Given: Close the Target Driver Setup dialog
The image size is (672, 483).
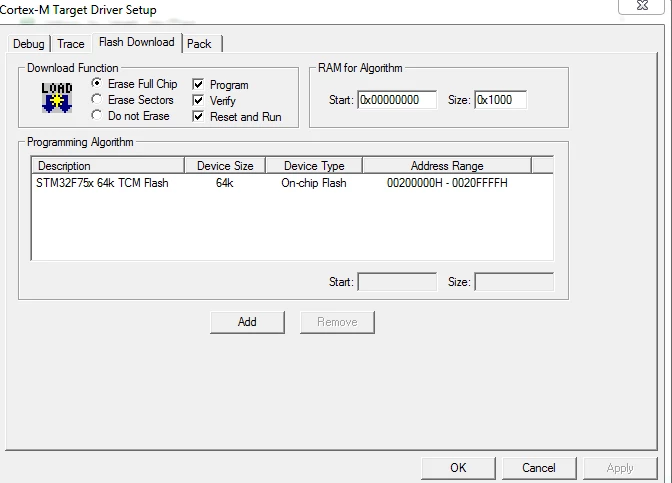Looking at the screenshot, I should tap(641, 6).
